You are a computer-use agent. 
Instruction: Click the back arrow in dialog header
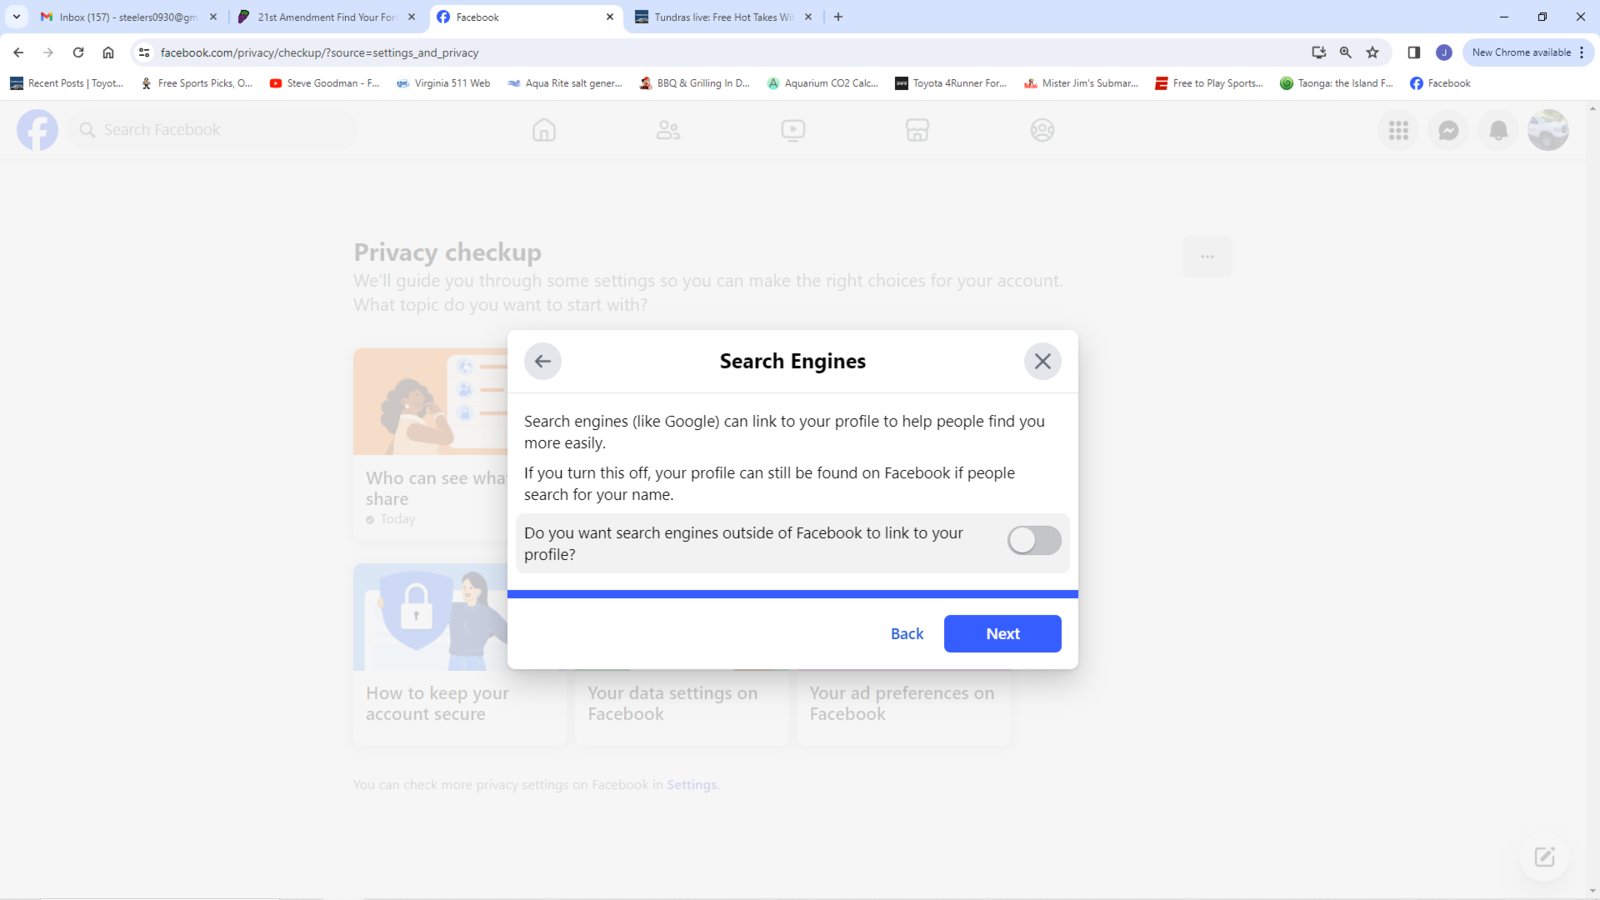coord(543,361)
